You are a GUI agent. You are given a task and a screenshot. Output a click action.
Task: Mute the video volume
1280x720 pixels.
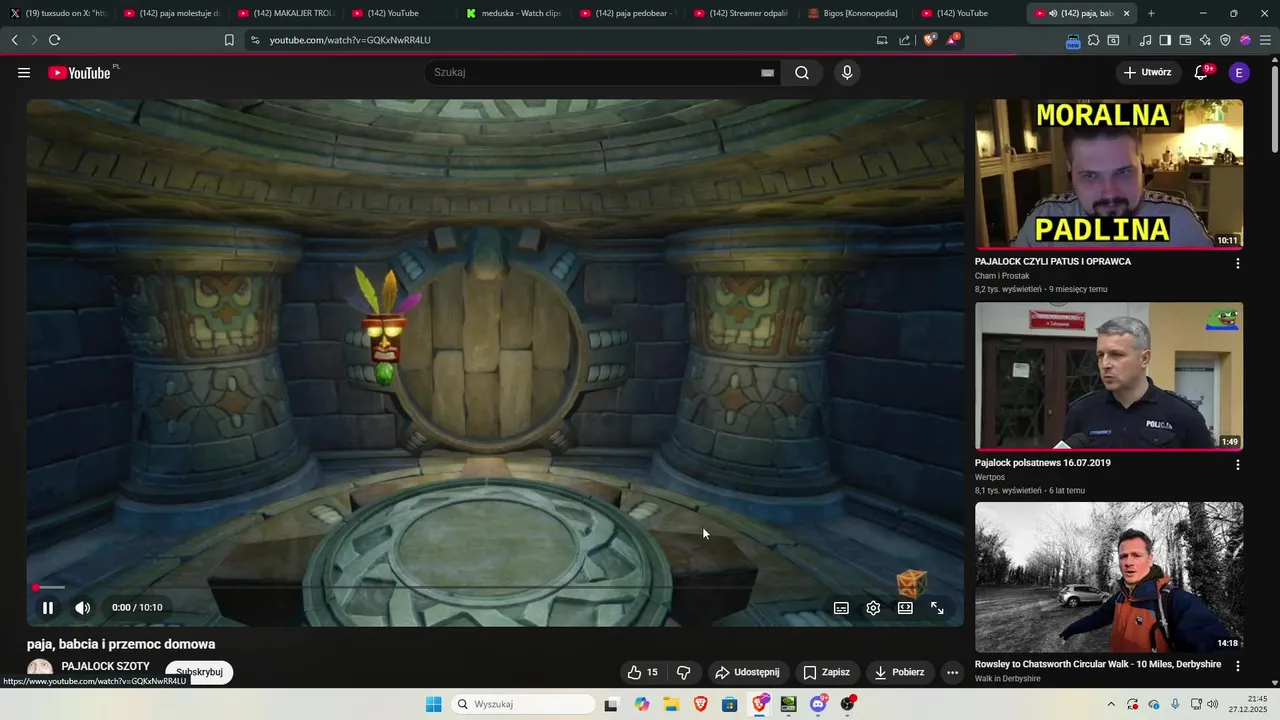tap(82, 607)
